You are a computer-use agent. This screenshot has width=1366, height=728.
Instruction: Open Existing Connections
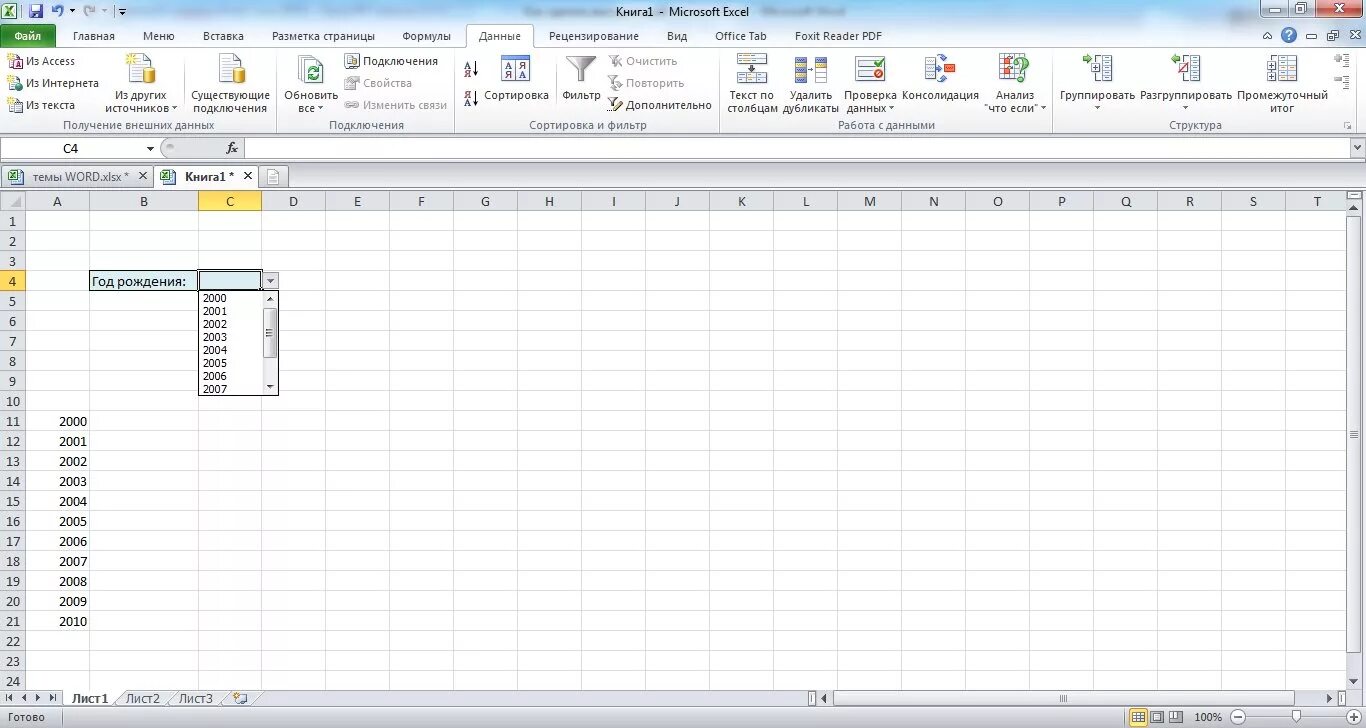click(231, 83)
